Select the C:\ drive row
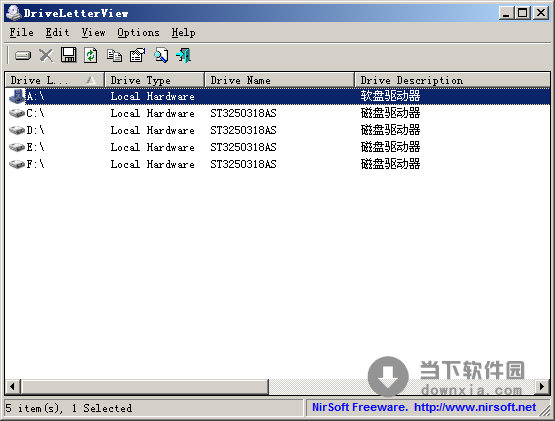This screenshot has height=421, width=555. [278, 113]
